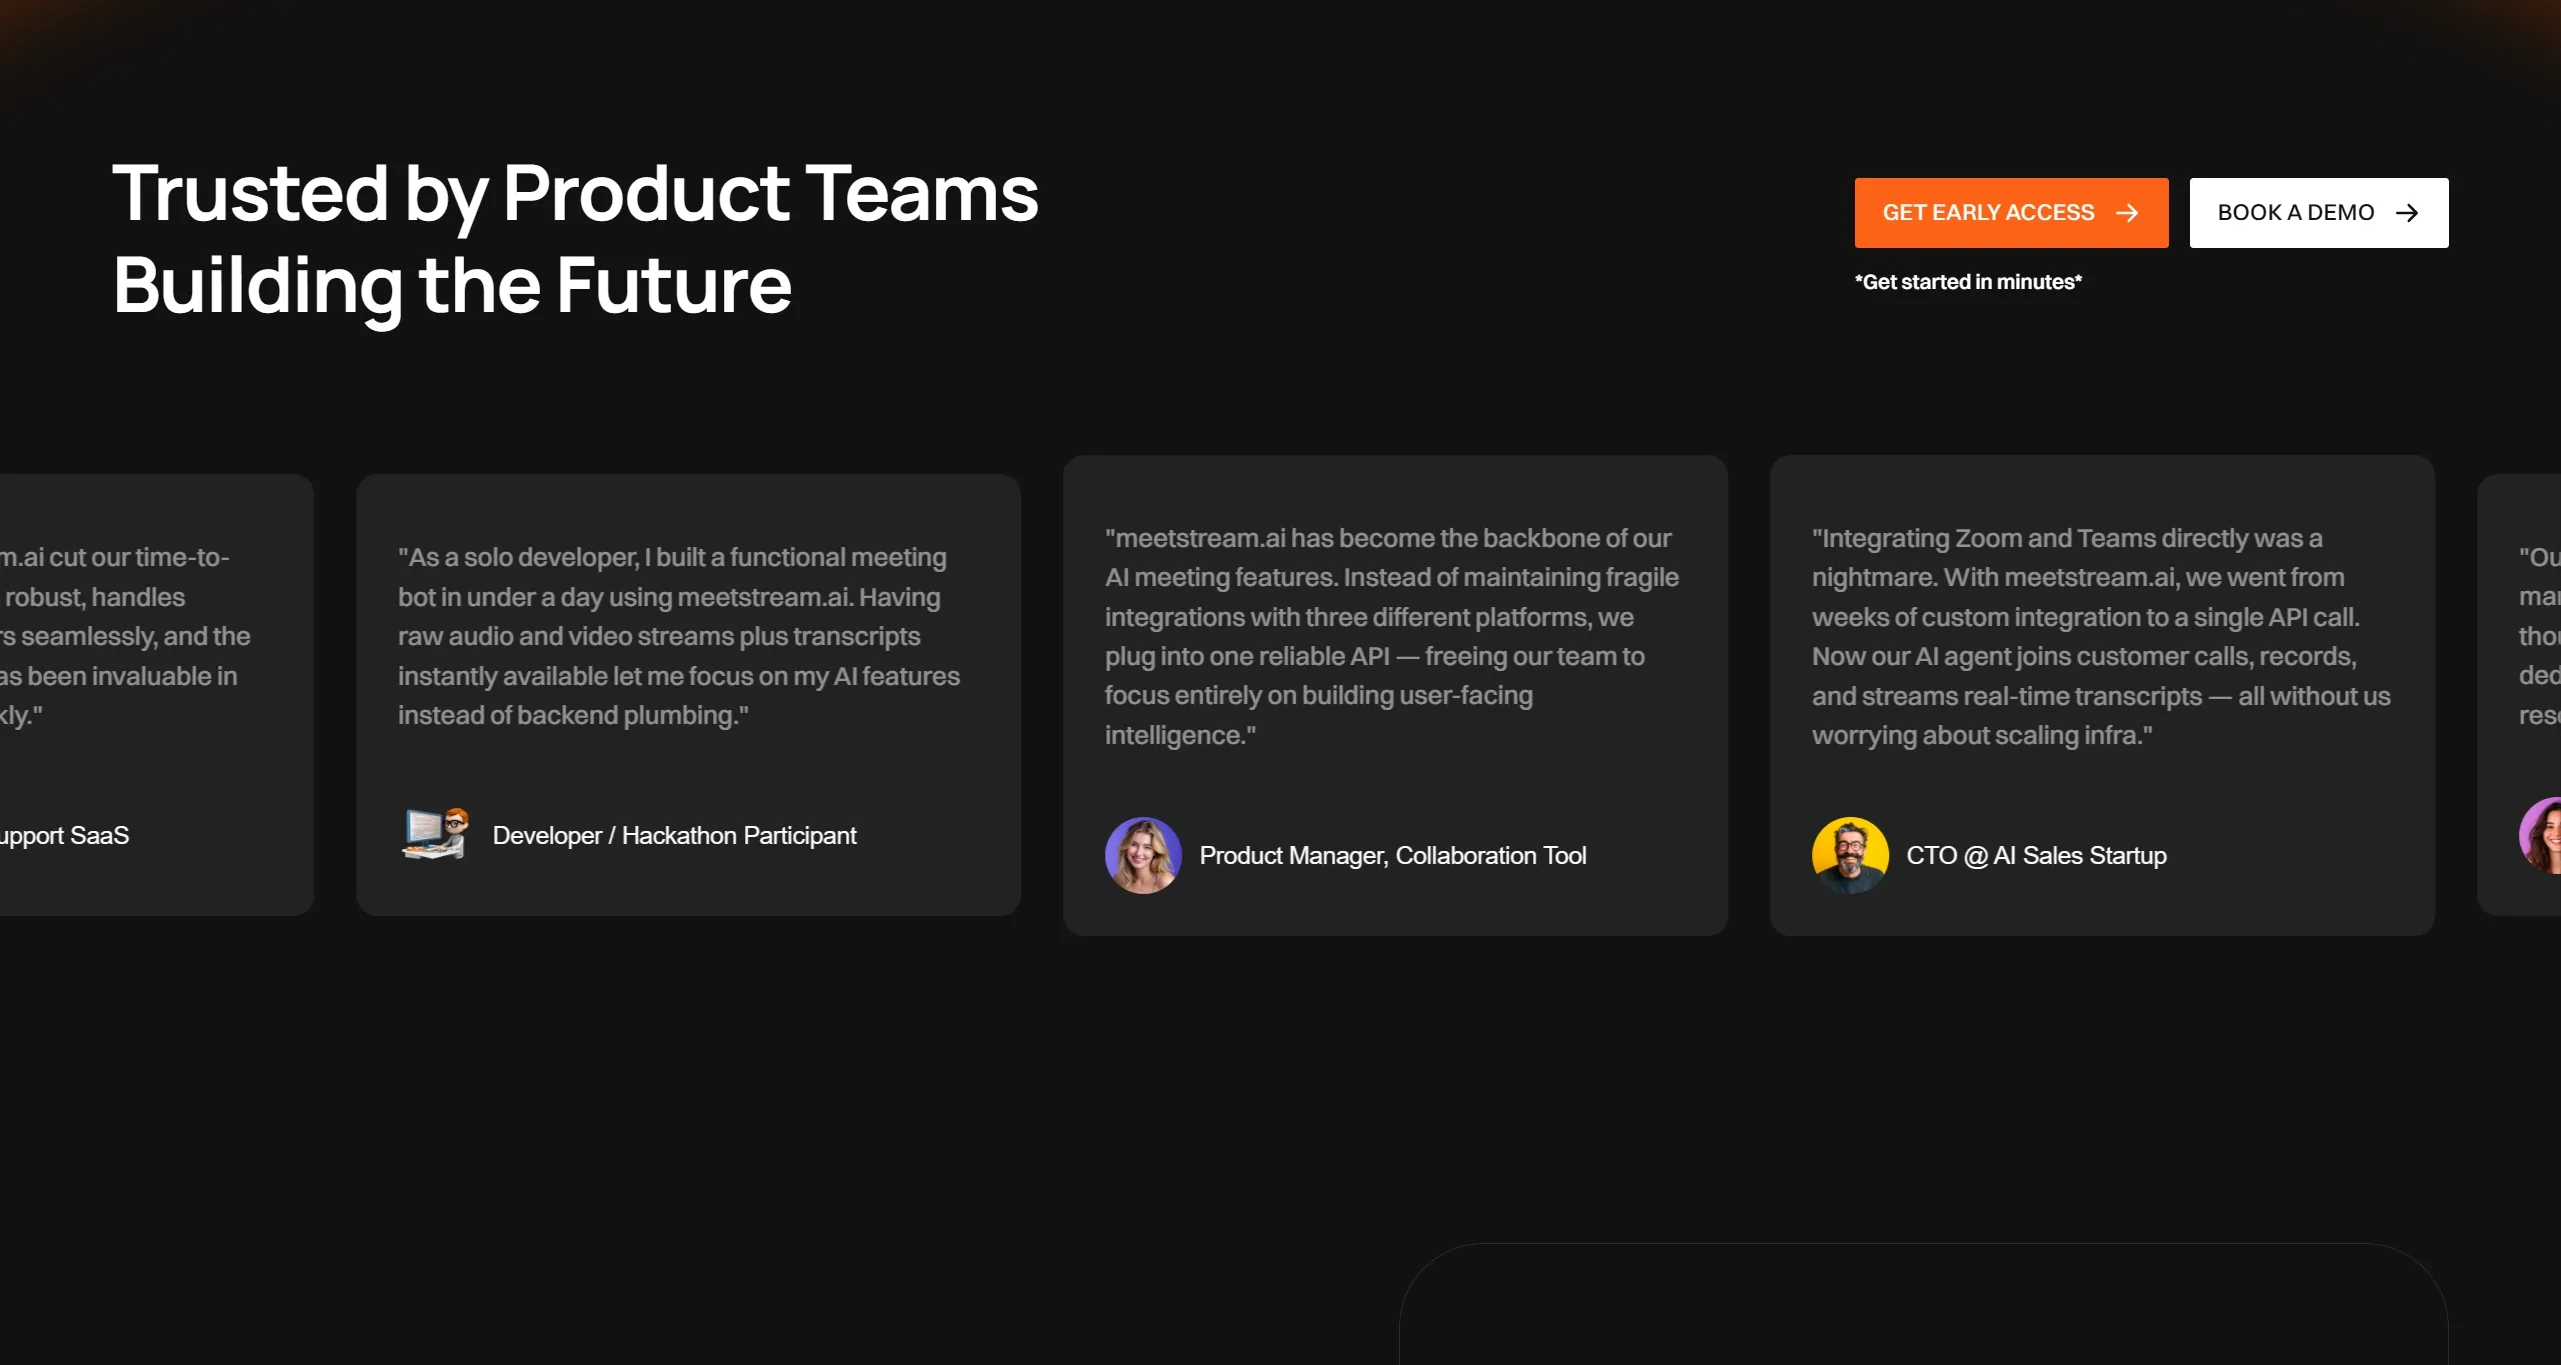Click the Product Manager's avatar photo
Viewport: 2561px width, 1365px height.
1143,855
